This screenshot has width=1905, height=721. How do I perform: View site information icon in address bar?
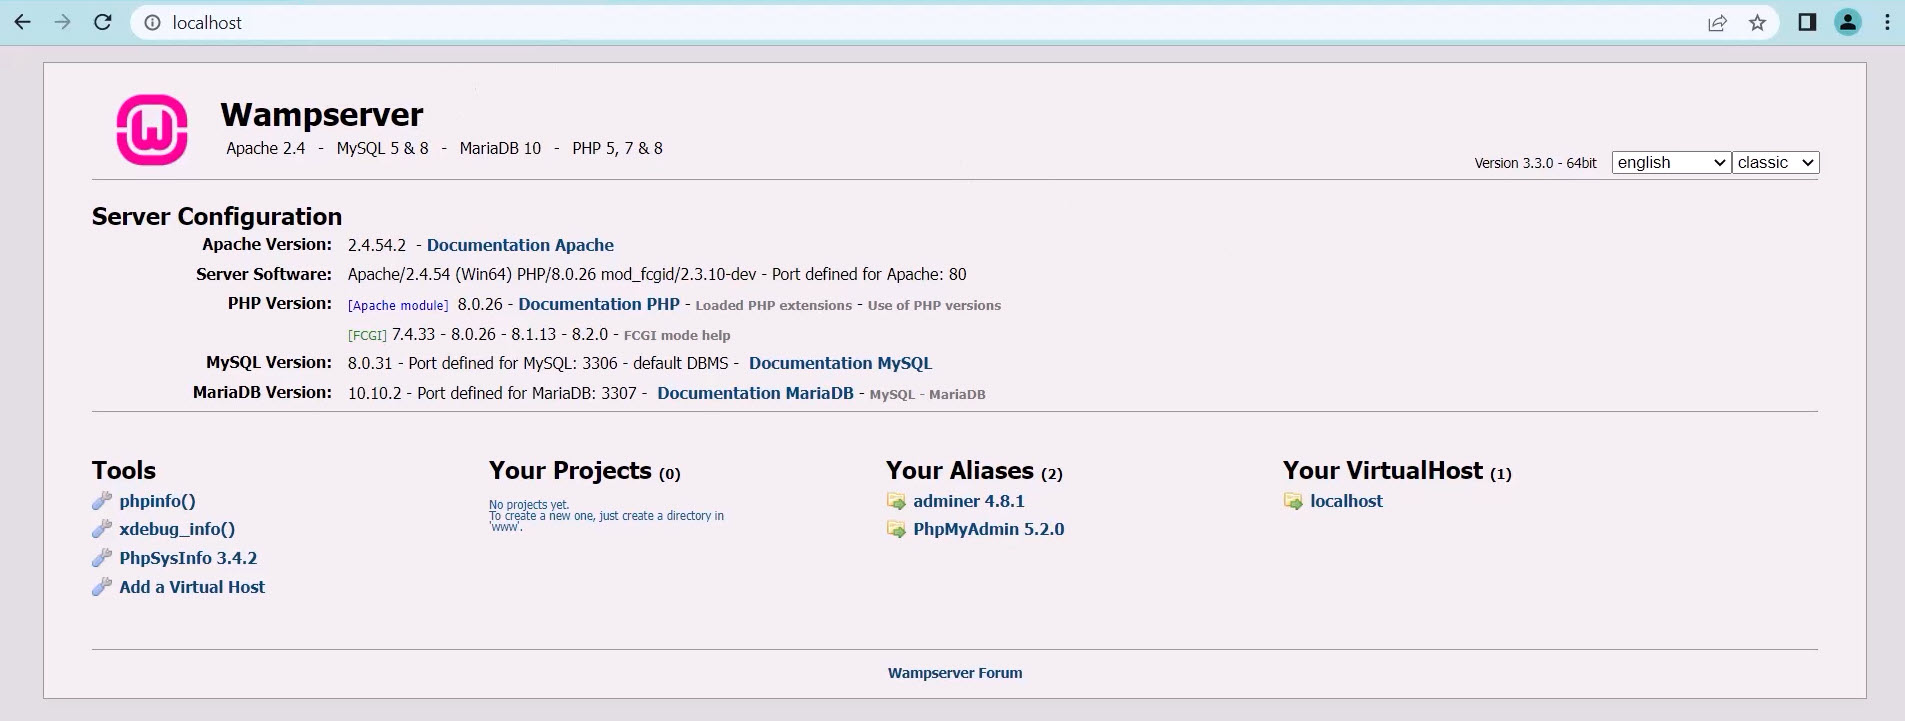click(152, 23)
